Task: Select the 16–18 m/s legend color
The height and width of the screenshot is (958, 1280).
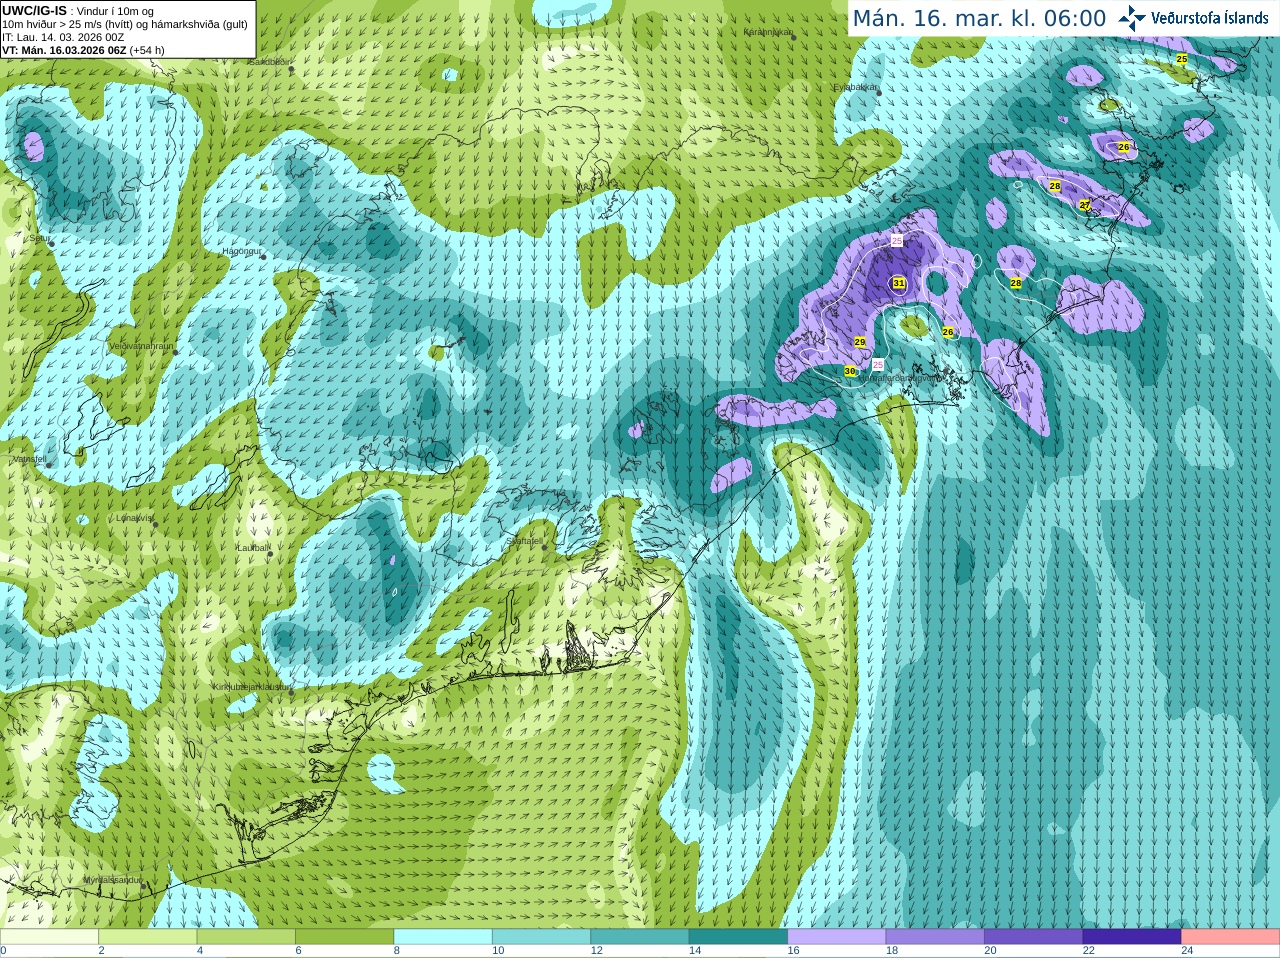Action: click(x=837, y=937)
